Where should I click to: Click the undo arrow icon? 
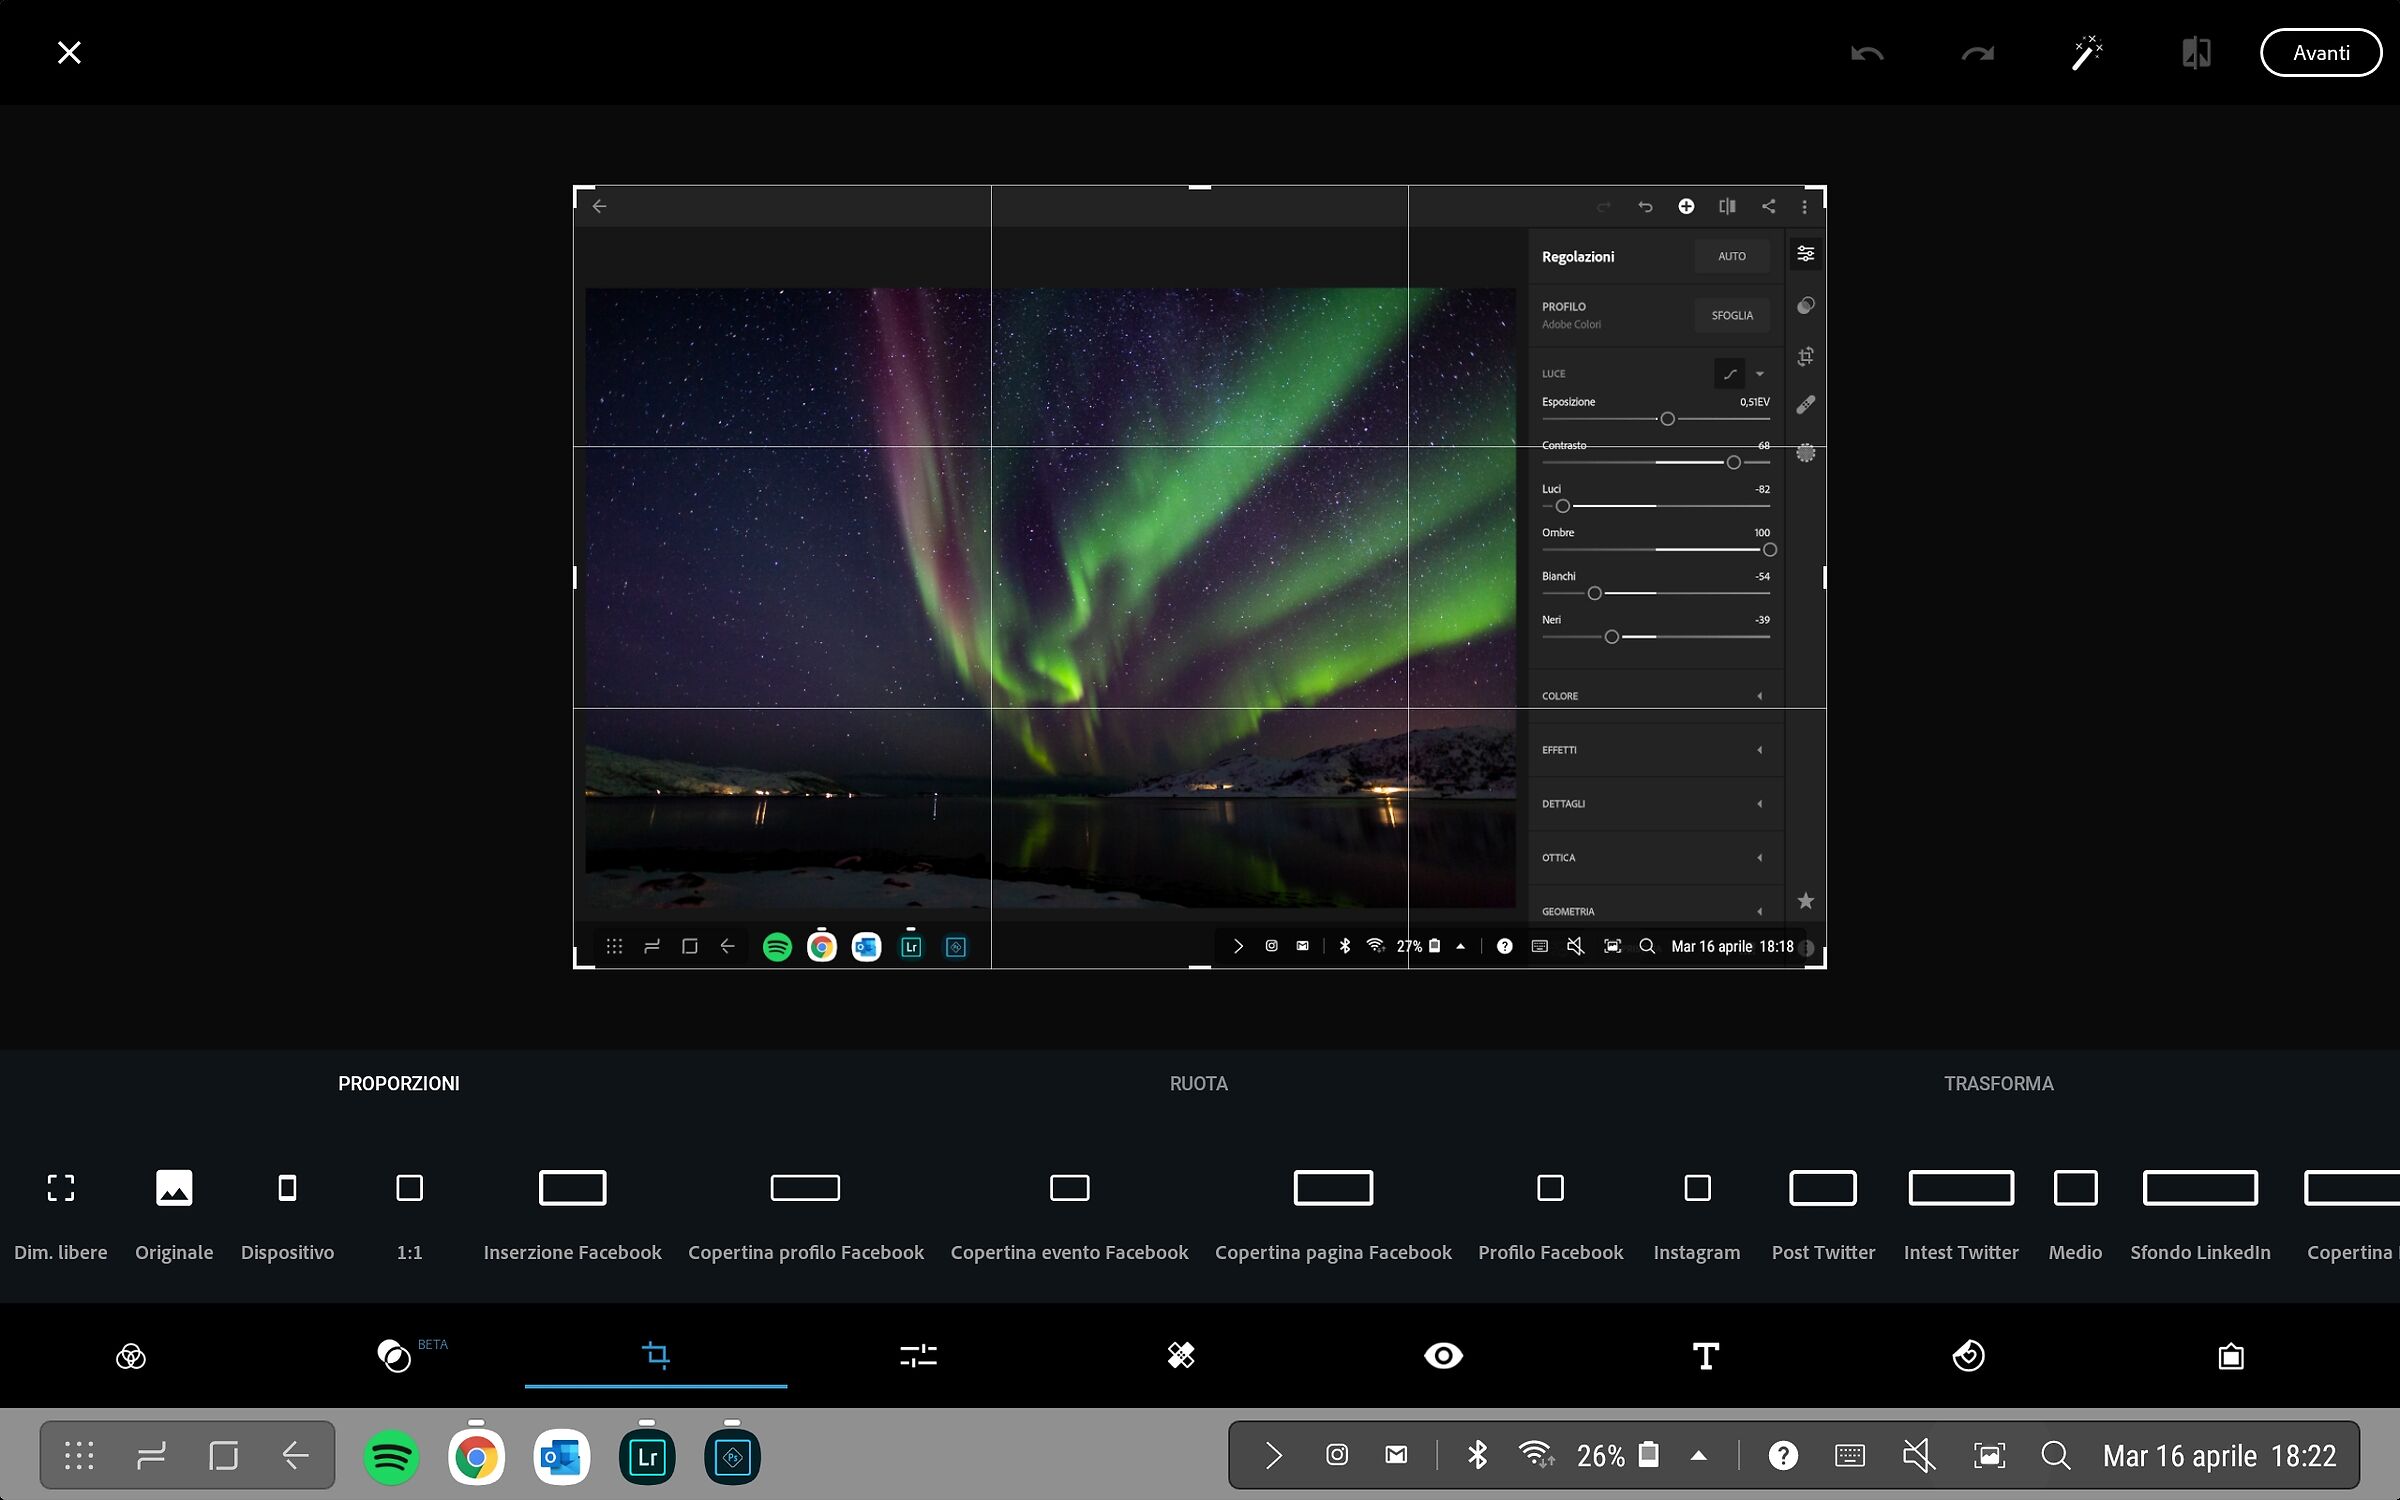coord(1866,53)
